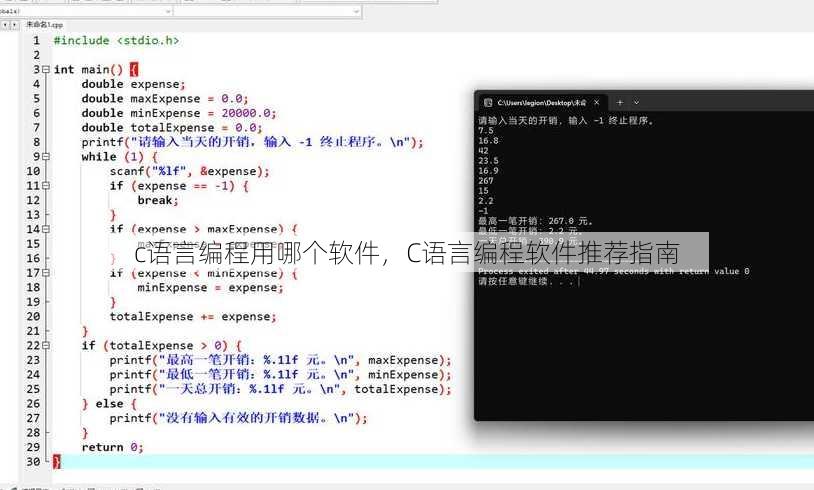This screenshot has width=814, height=490.
Task: Open the empty member function dropdown
Action: pyautogui.click(x=267, y=11)
